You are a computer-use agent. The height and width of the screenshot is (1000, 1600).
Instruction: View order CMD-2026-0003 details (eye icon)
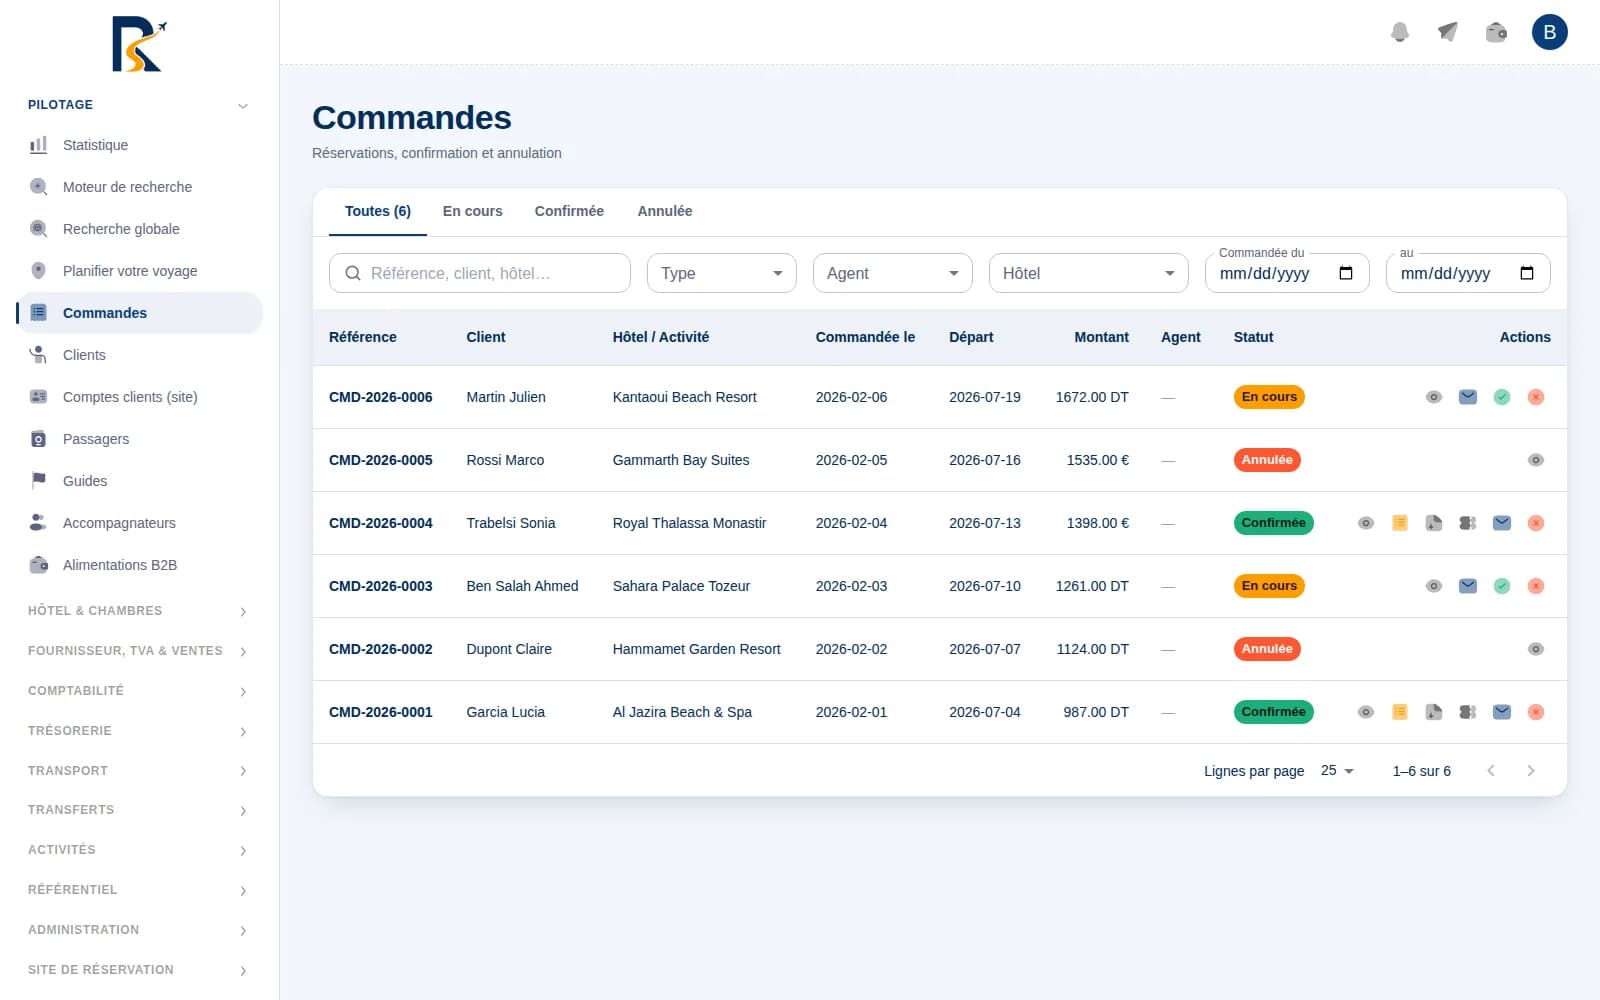[x=1434, y=586]
